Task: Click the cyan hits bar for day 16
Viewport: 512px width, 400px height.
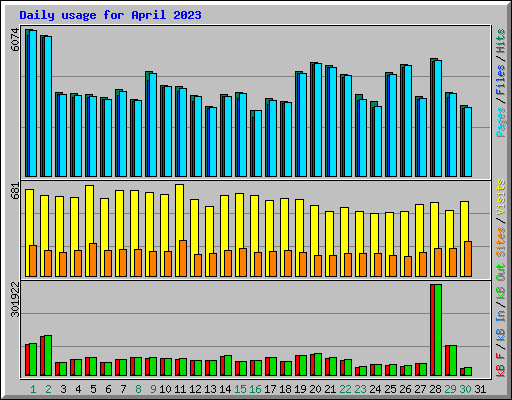Action: [258, 144]
